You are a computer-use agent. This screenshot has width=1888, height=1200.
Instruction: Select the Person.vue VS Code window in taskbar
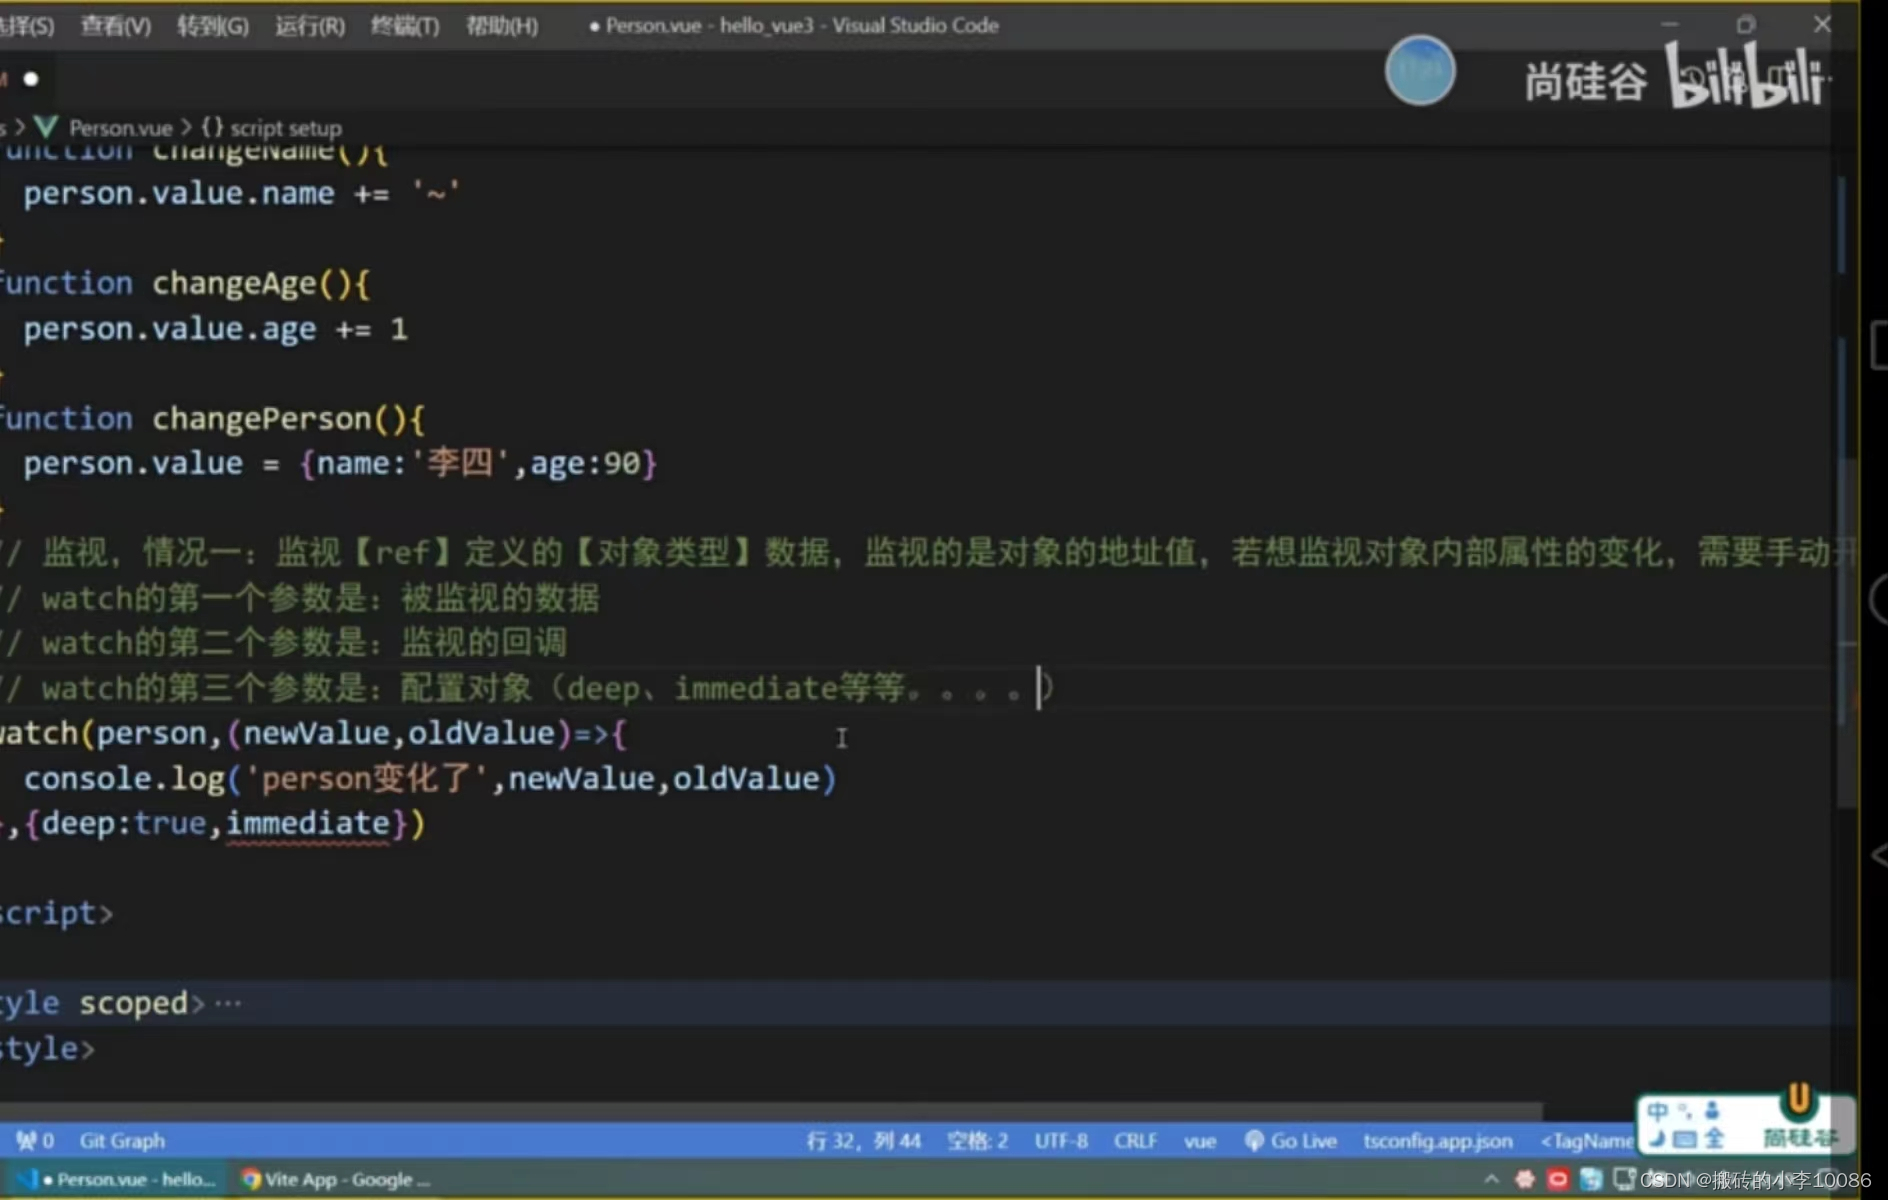pos(110,1179)
